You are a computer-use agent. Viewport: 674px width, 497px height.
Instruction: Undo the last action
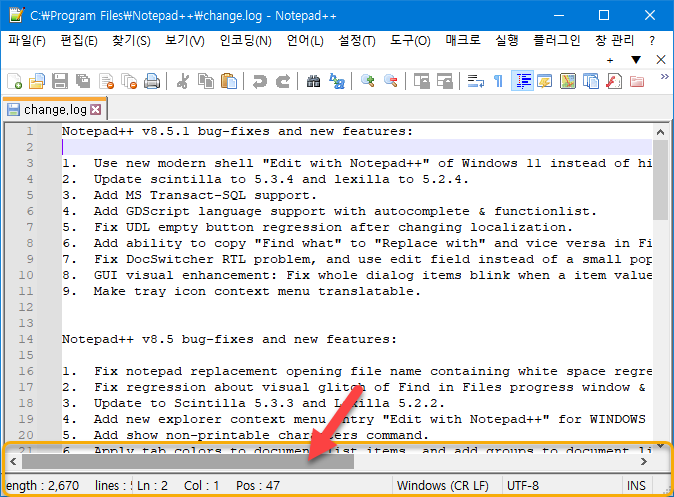260,81
